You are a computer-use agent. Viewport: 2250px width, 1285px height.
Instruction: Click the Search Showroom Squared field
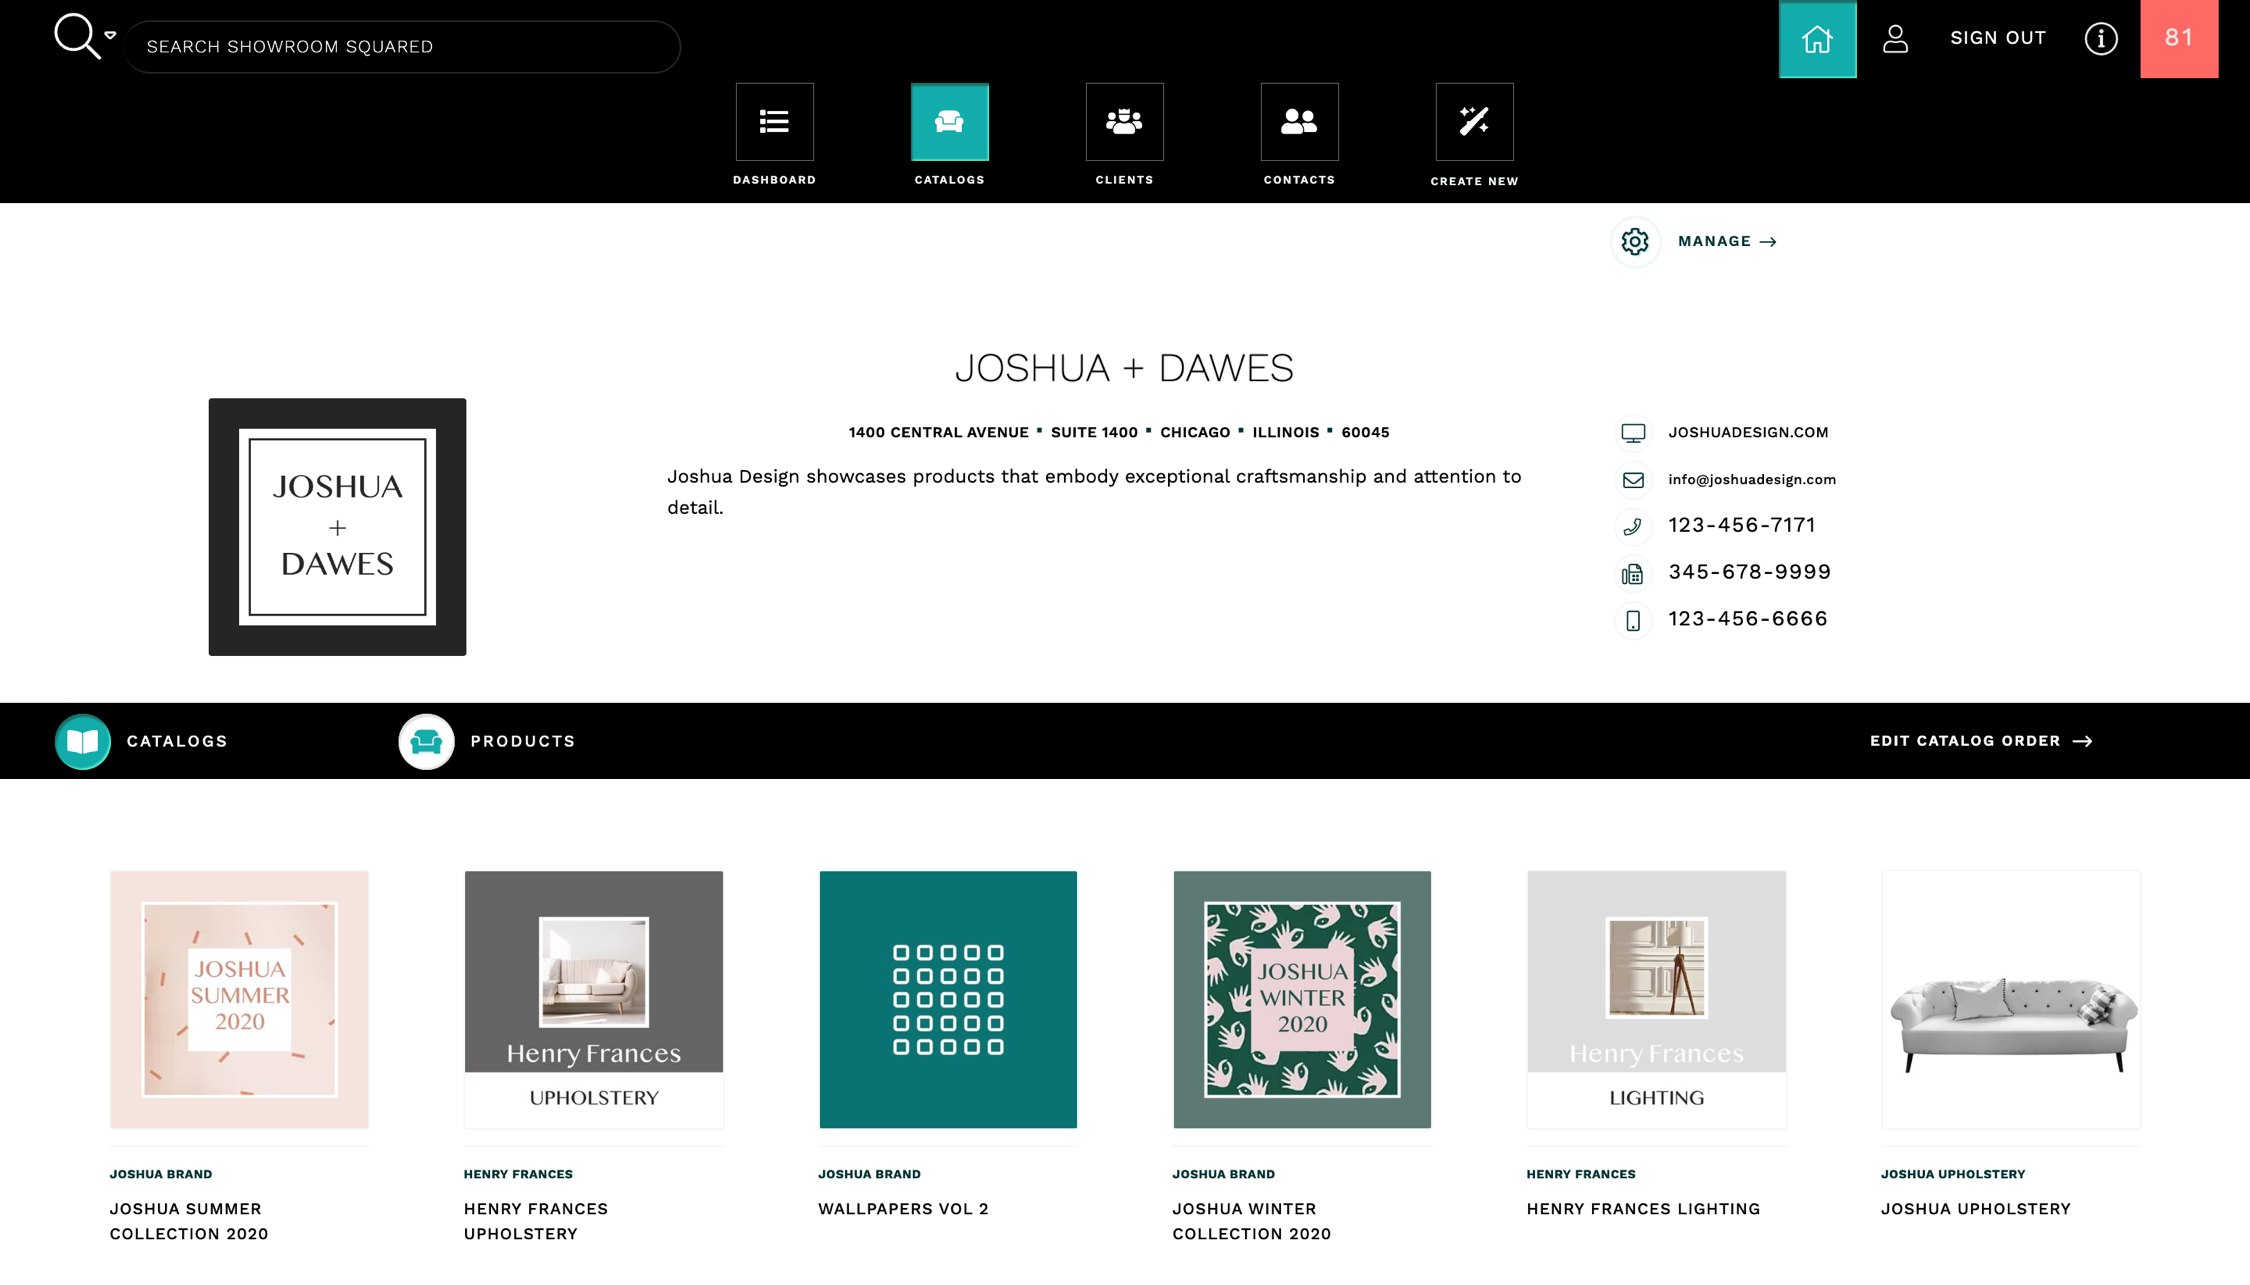(402, 46)
